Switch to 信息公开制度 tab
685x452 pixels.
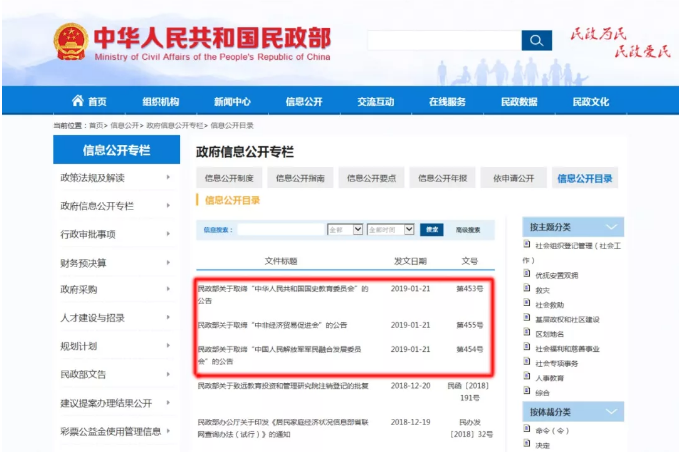tap(229, 178)
